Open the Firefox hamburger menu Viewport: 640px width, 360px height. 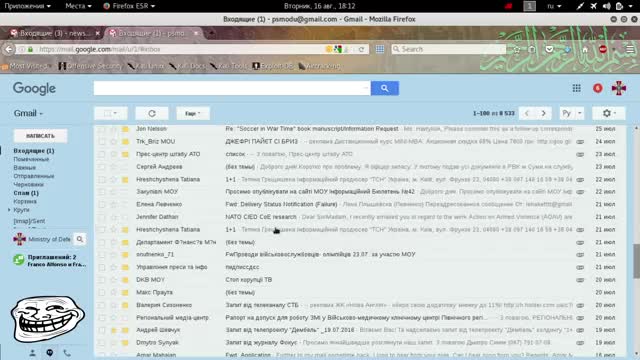(x=630, y=49)
